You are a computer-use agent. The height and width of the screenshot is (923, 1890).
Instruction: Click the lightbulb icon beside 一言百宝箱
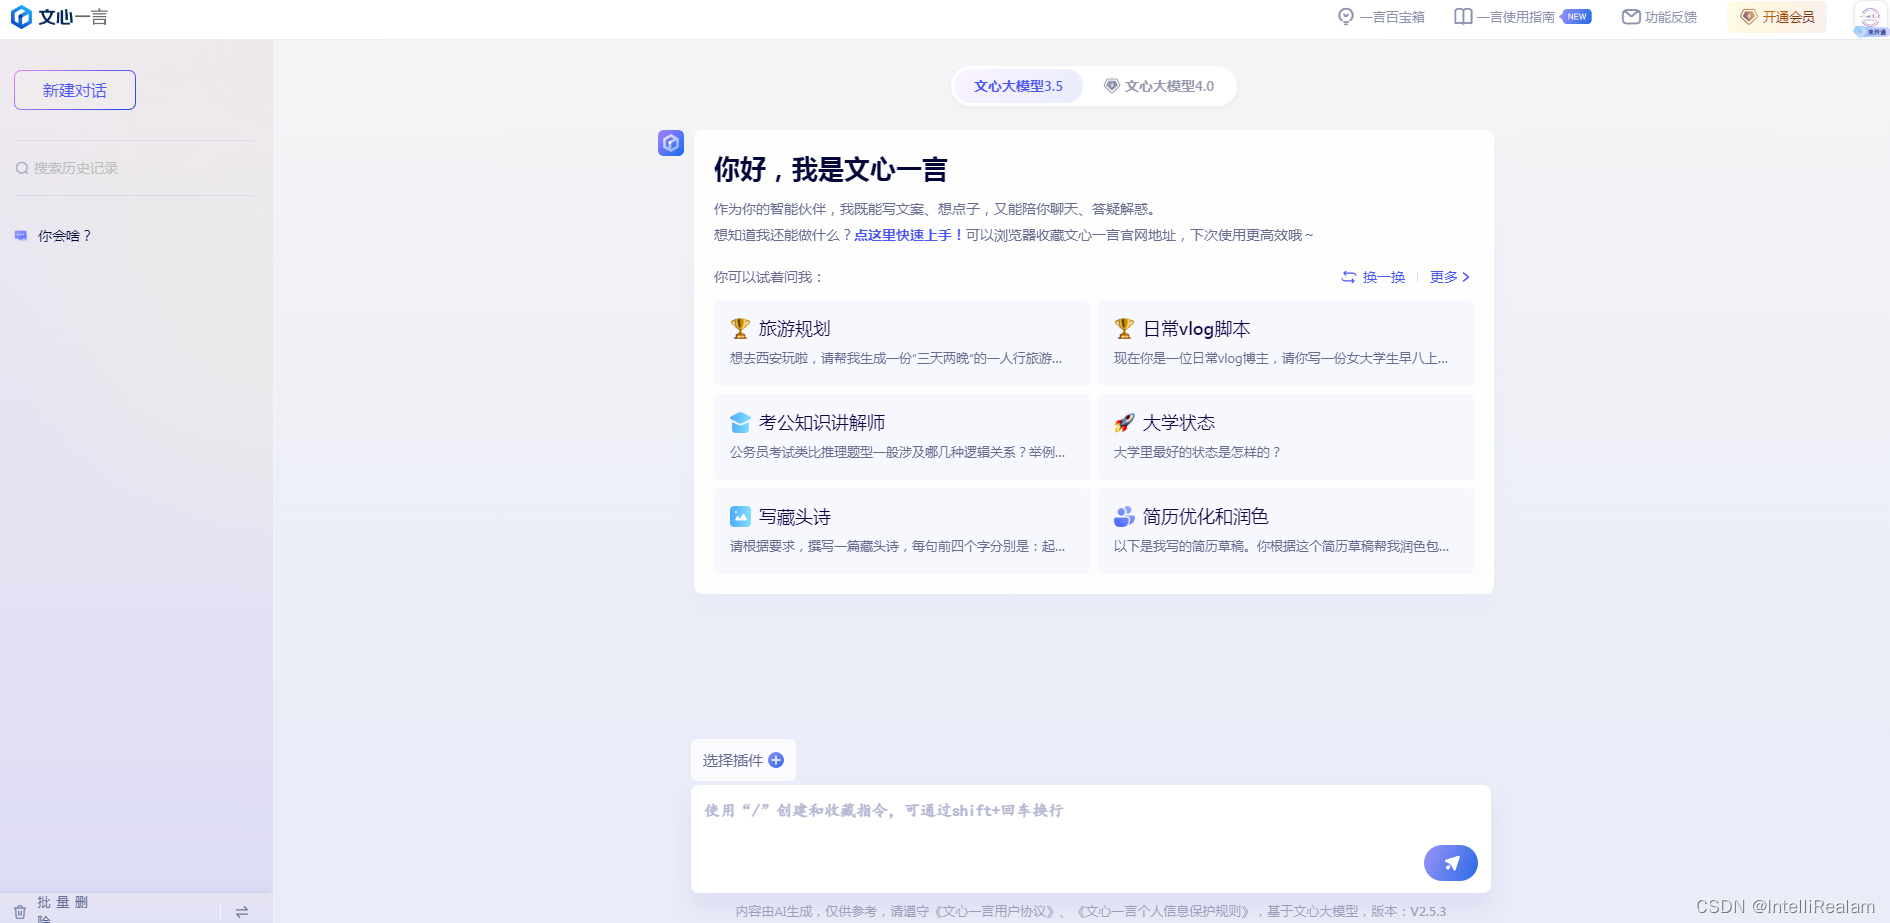tap(1346, 17)
